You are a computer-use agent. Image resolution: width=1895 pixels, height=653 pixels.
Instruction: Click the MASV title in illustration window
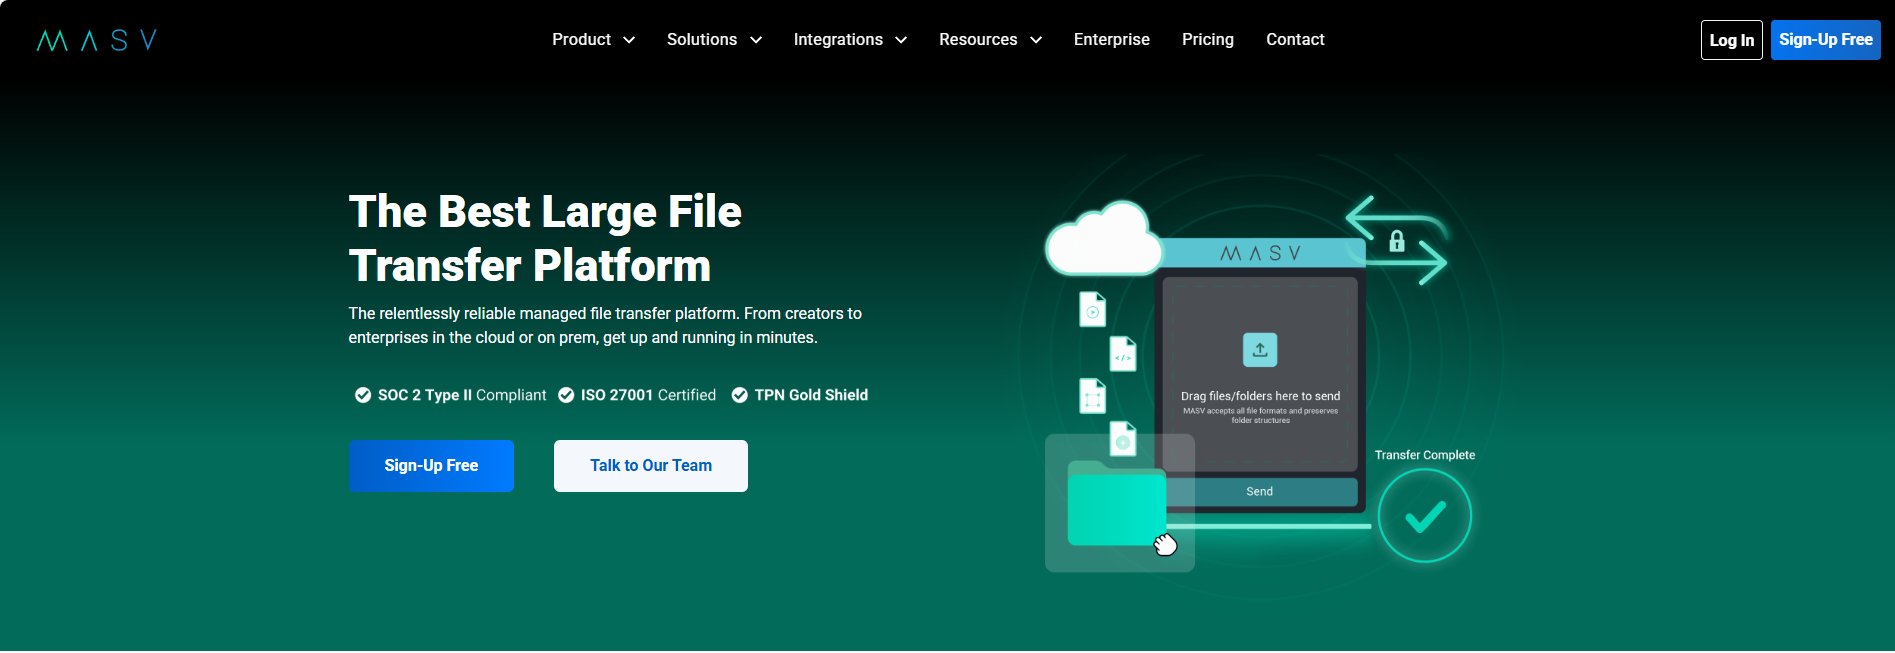click(1260, 254)
